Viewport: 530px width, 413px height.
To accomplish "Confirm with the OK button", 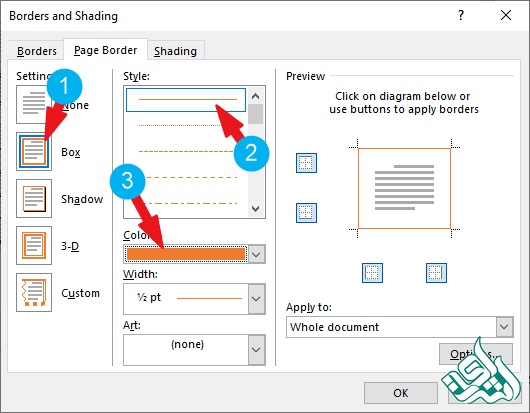I will point(401,393).
